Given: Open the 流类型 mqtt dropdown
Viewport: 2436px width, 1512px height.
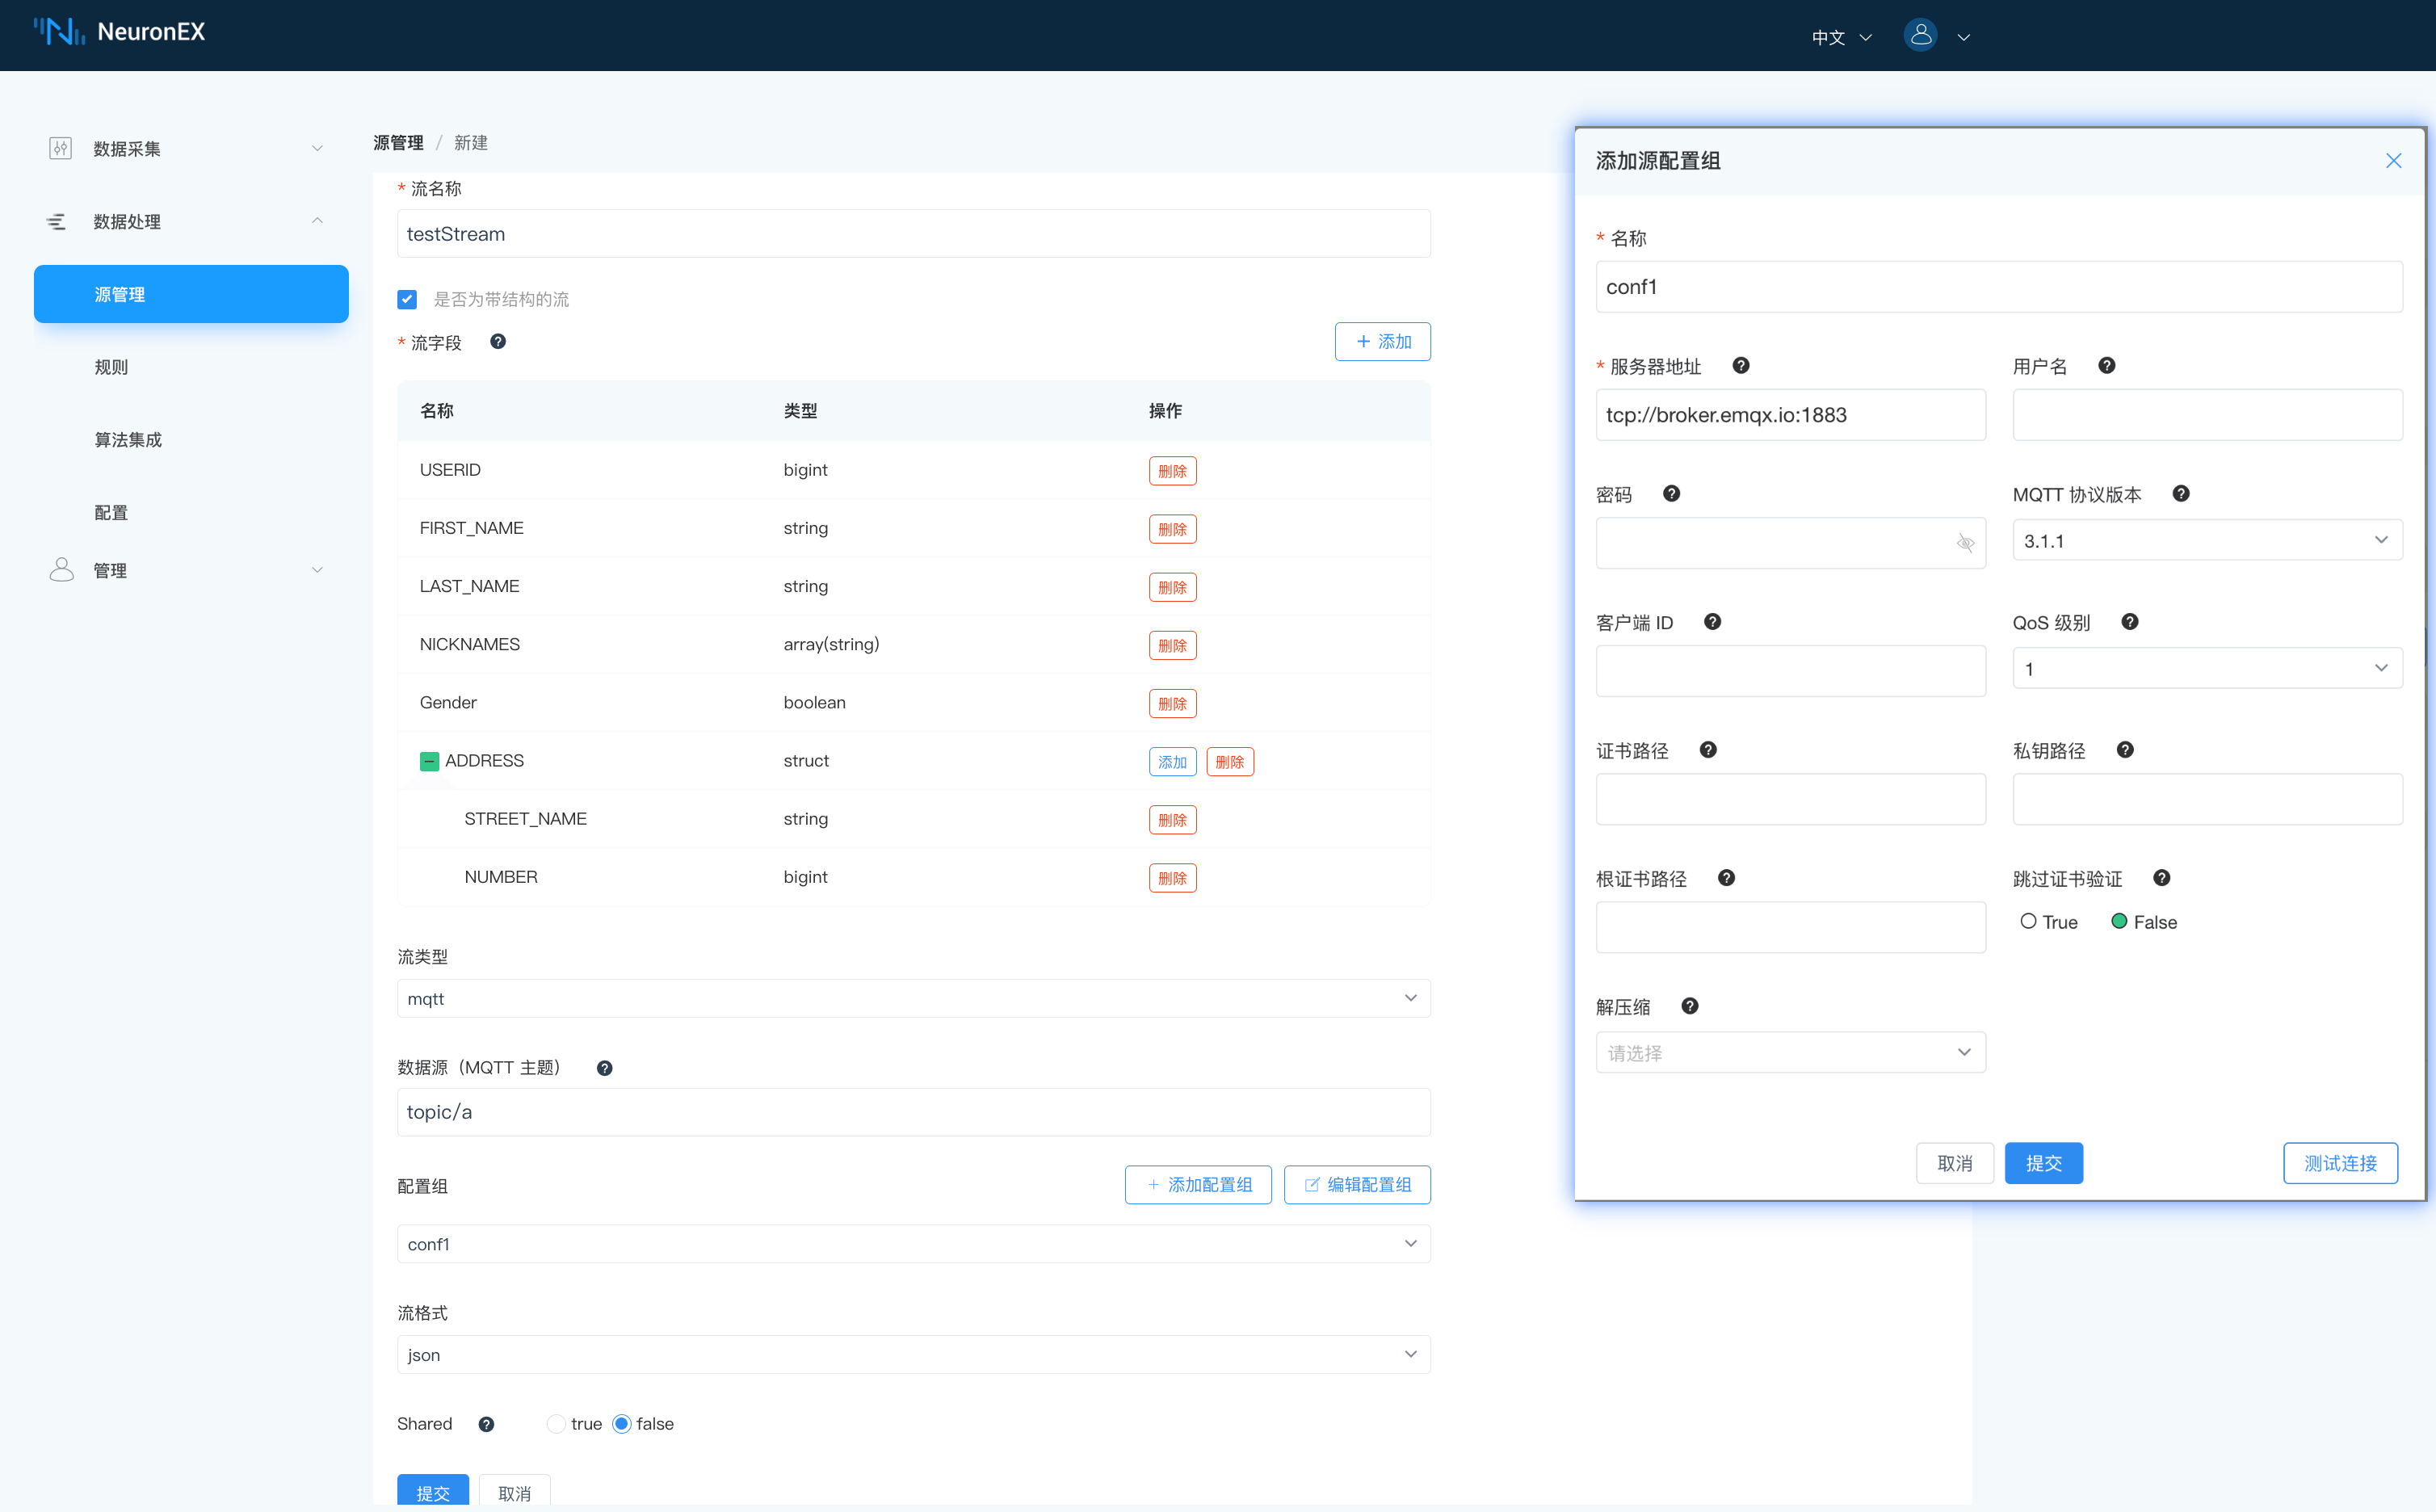Looking at the screenshot, I should tap(912, 998).
